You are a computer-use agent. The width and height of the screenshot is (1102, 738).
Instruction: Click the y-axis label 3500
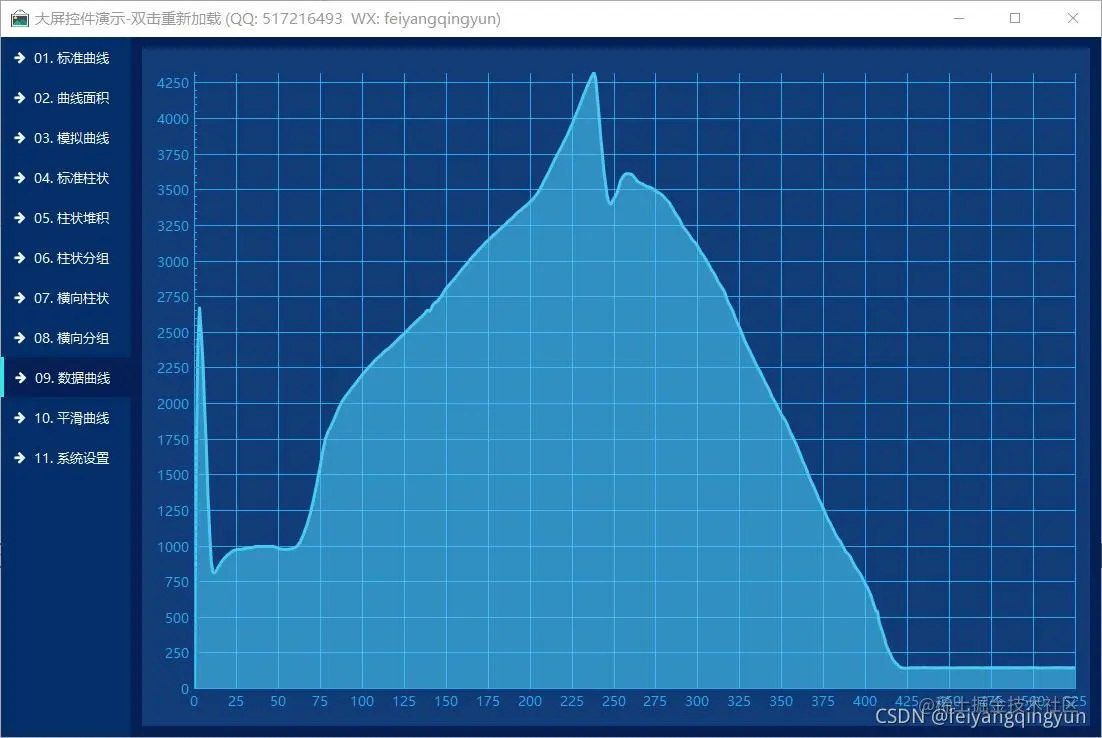point(172,190)
